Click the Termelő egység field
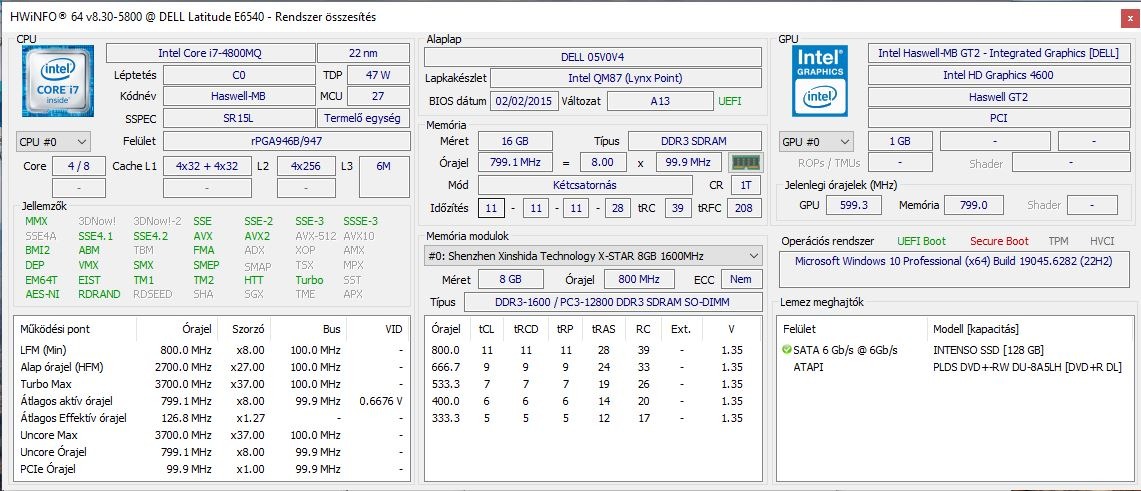 tap(363, 119)
